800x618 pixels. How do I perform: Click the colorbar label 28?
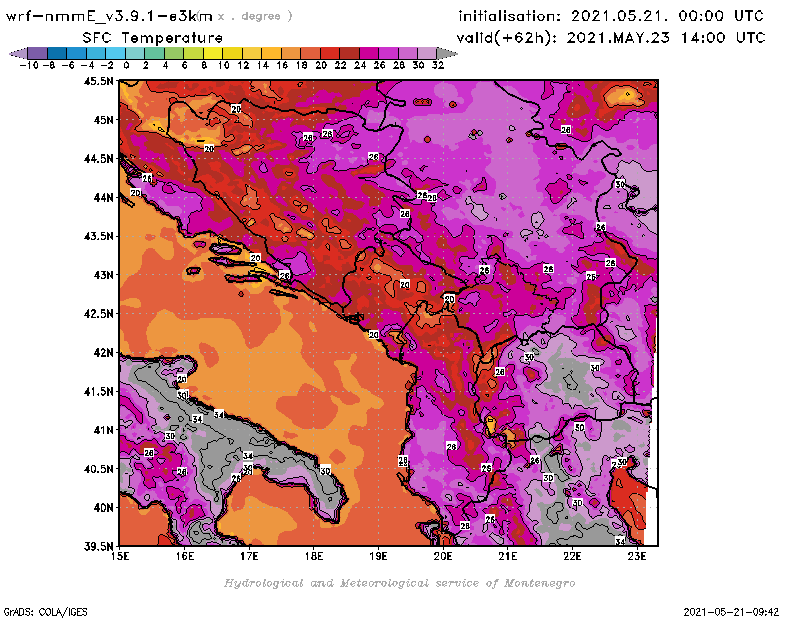[x=398, y=65]
